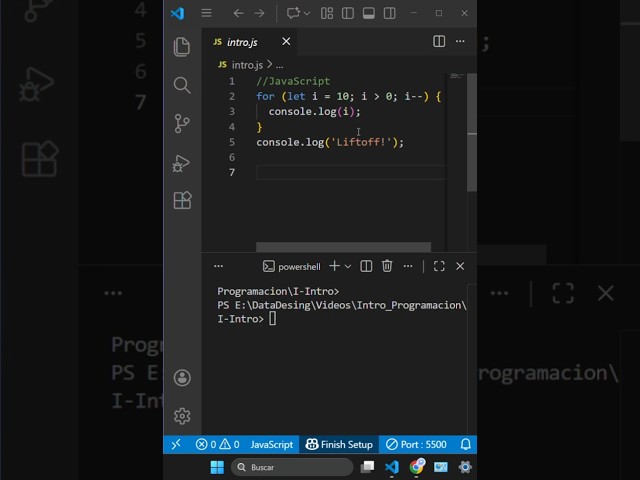Viewport: 640px width, 480px height.
Task: Go forward with the right arrow
Action: tap(259, 13)
